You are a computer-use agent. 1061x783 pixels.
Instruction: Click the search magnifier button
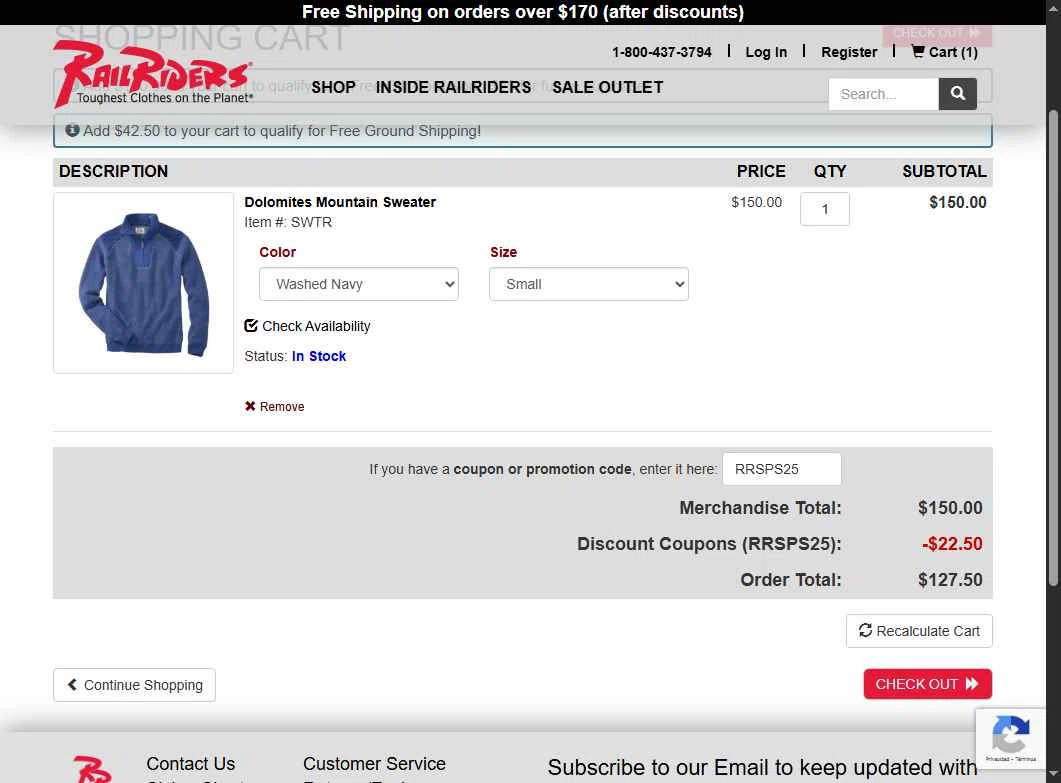[x=957, y=93]
